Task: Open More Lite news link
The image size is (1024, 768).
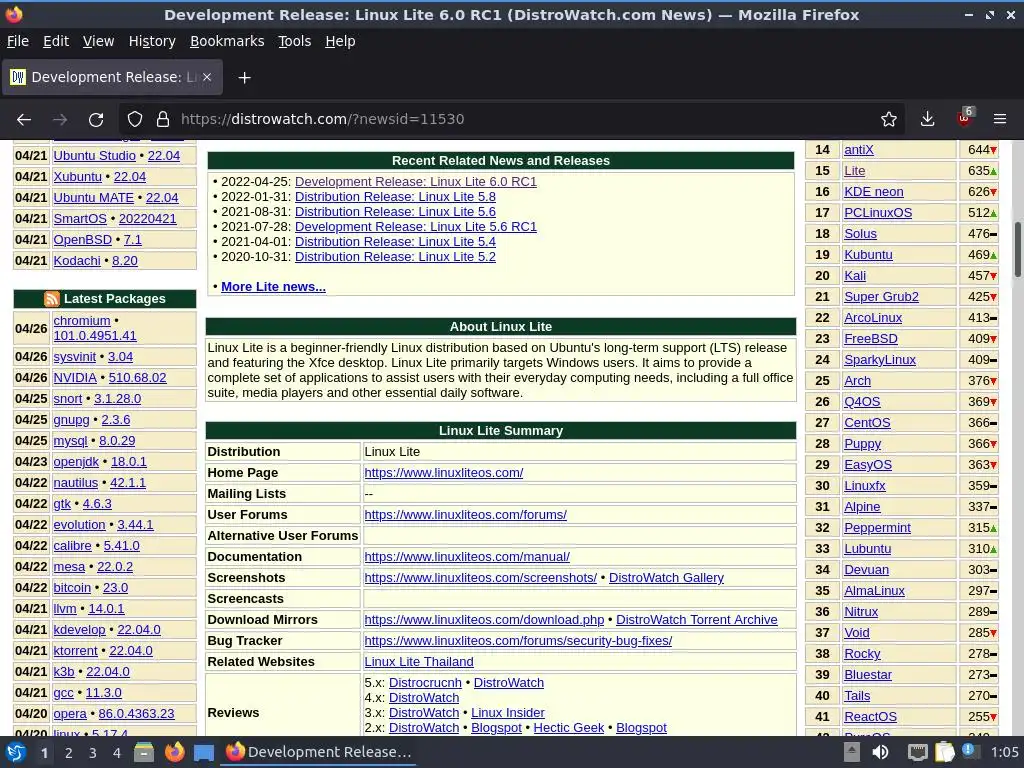Action: 273,287
